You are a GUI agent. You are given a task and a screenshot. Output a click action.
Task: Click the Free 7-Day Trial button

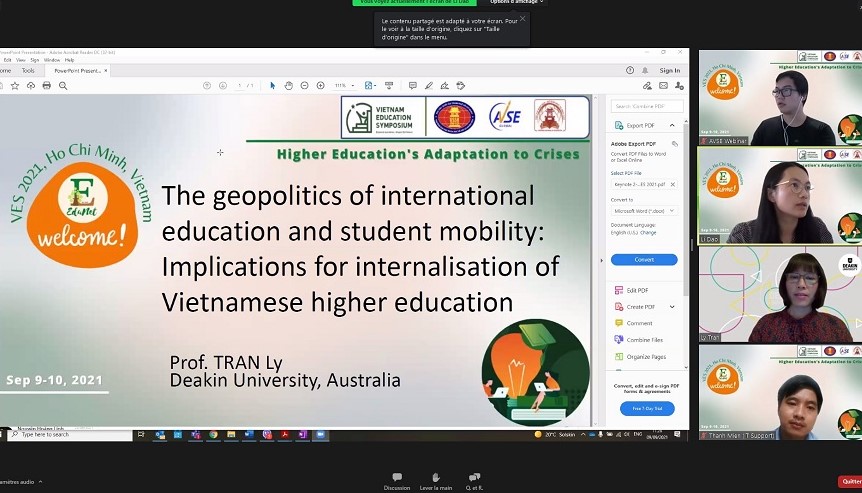click(x=647, y=409)
